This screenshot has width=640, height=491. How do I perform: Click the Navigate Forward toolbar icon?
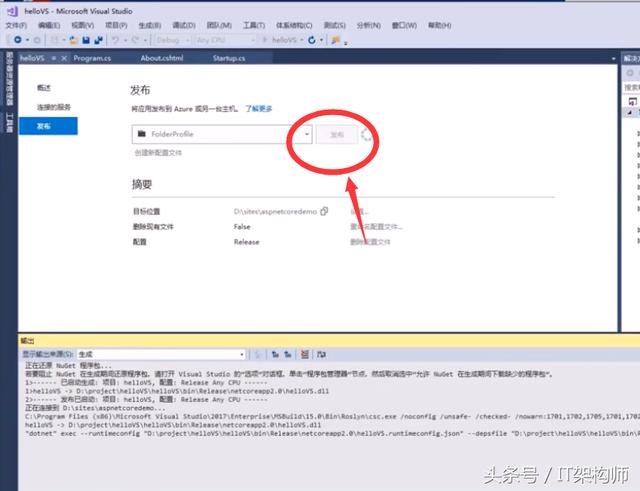coord(37,40)
